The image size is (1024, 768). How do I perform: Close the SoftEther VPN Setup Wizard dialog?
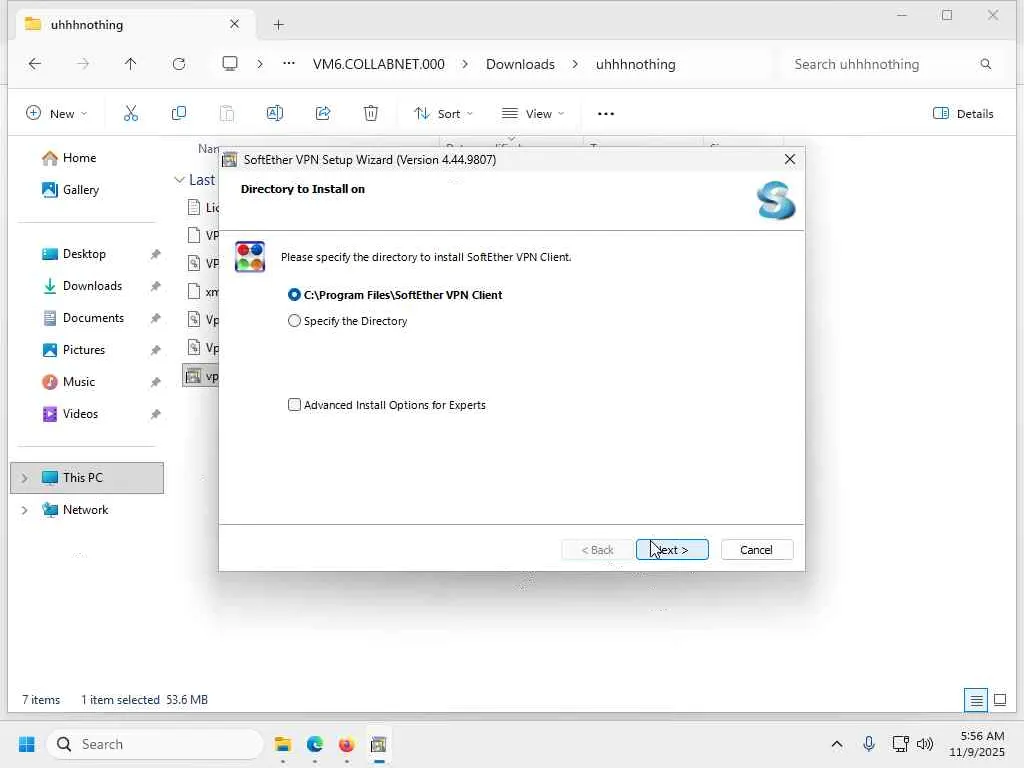[790, 159]
